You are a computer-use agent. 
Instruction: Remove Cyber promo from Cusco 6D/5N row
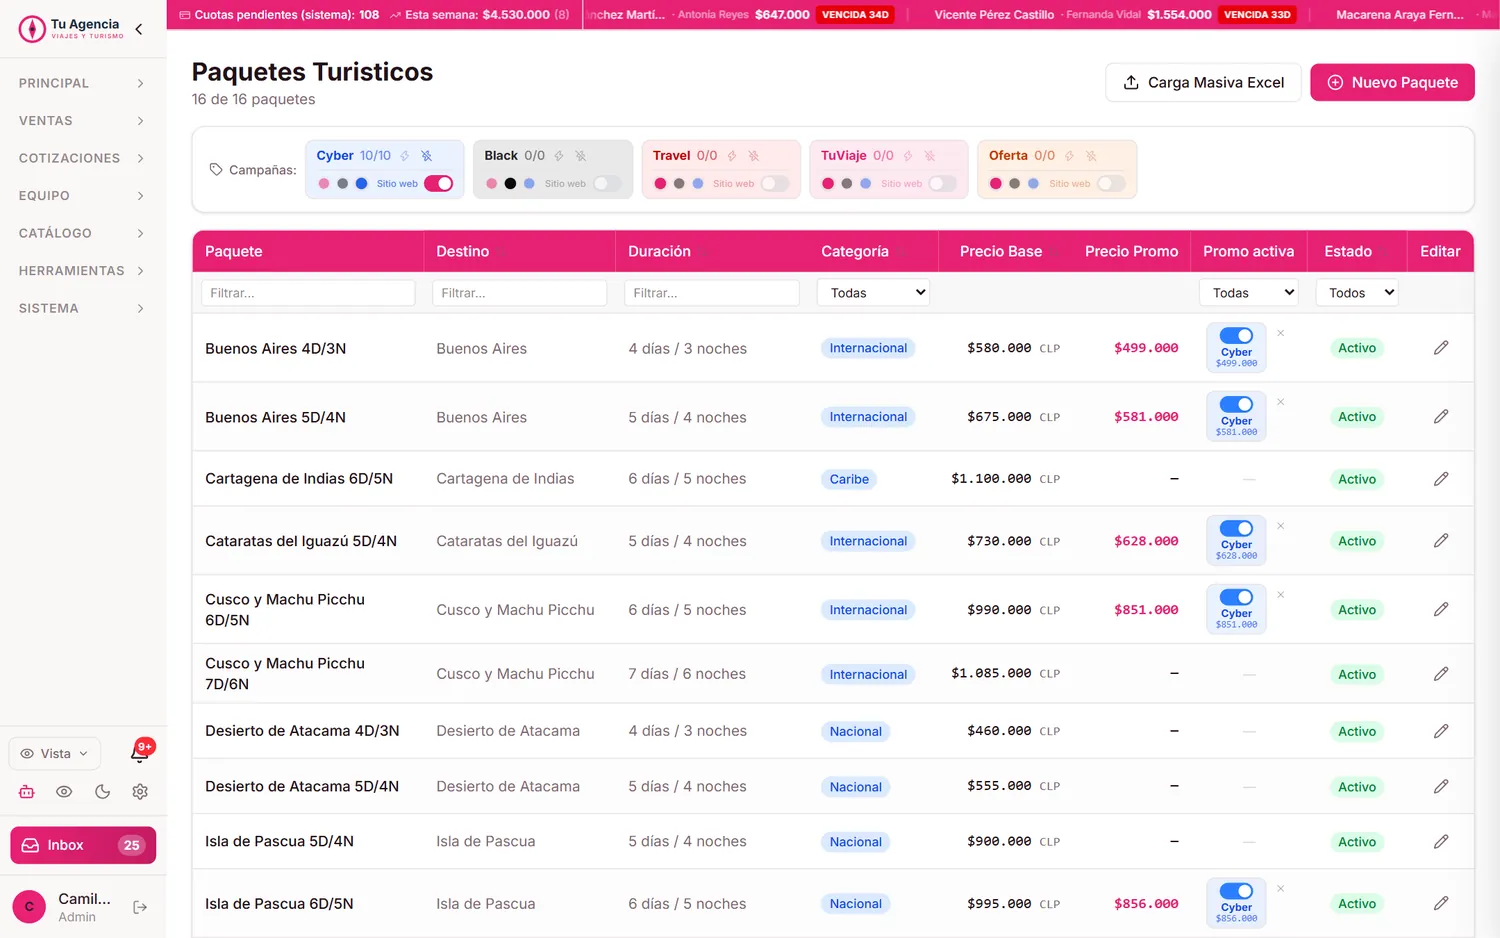point(1281,595)
